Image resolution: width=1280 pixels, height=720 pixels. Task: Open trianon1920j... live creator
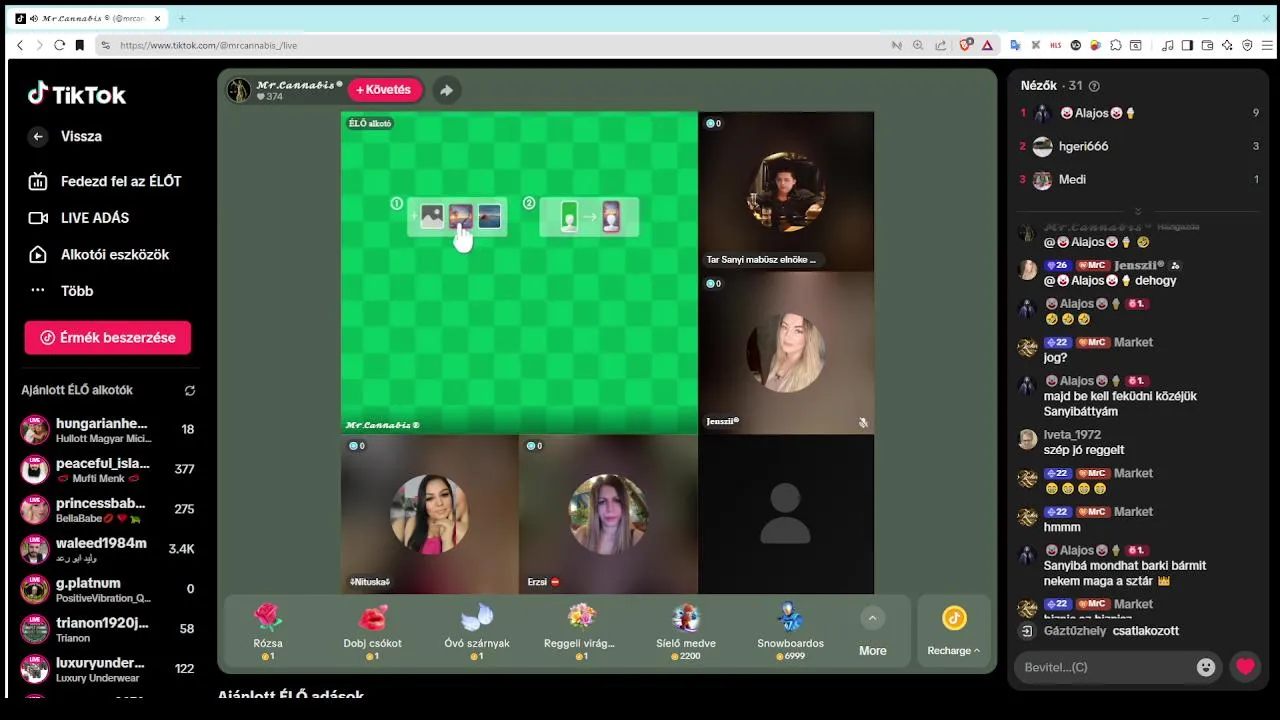pyautogui.click(x=108, y=629)
